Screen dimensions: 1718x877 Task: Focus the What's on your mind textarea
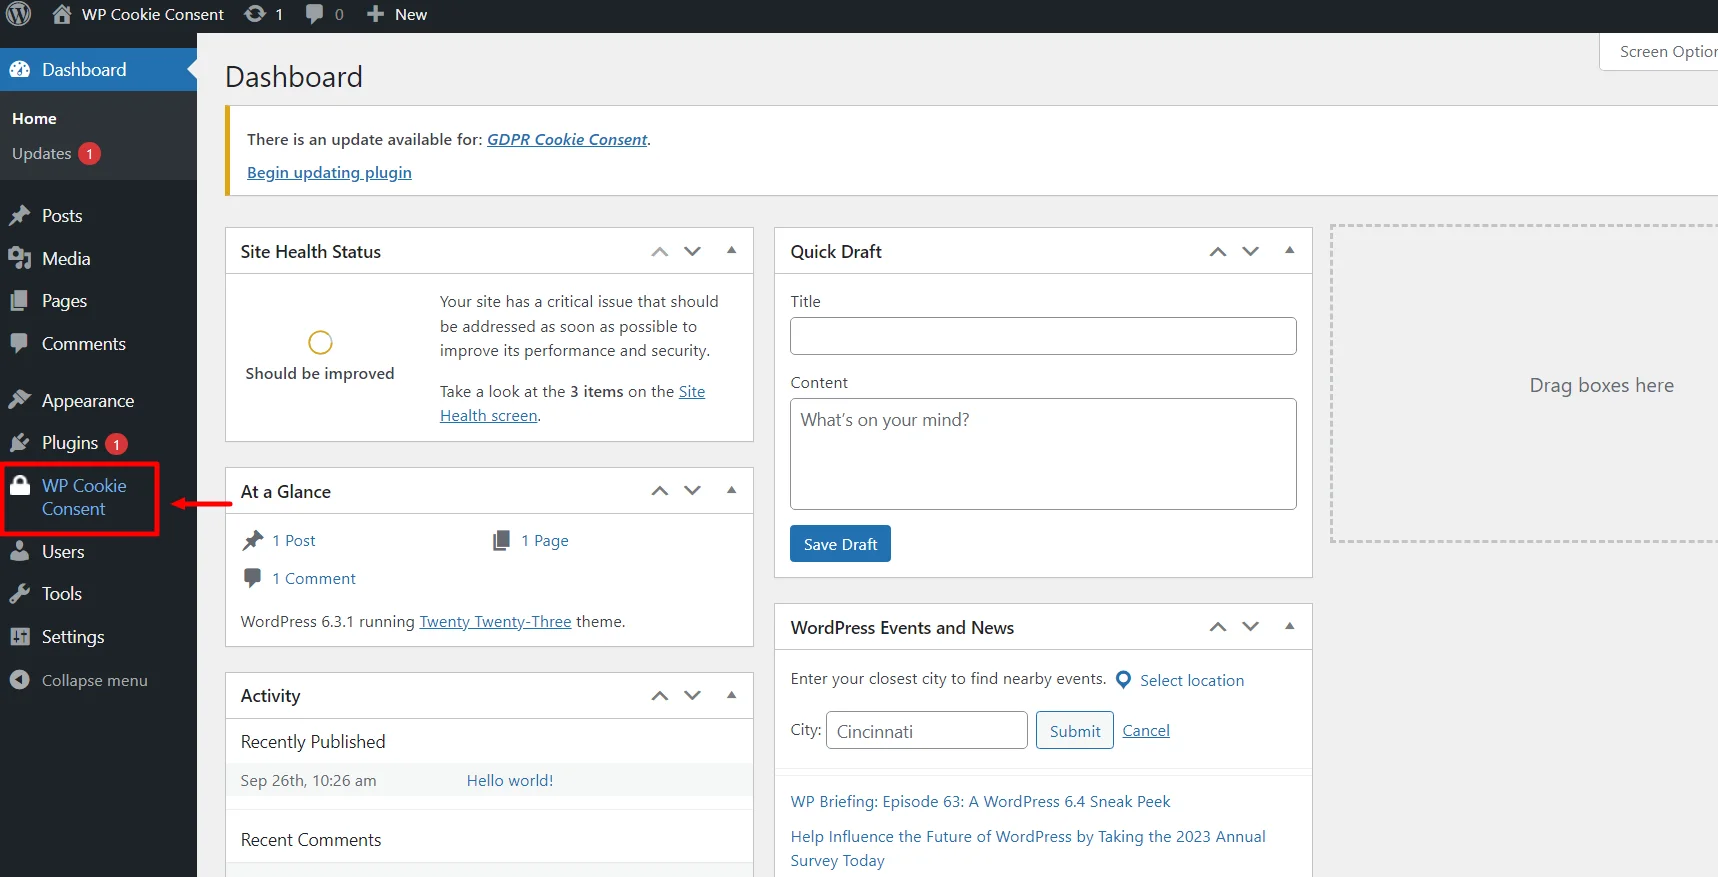[1043, 454]
